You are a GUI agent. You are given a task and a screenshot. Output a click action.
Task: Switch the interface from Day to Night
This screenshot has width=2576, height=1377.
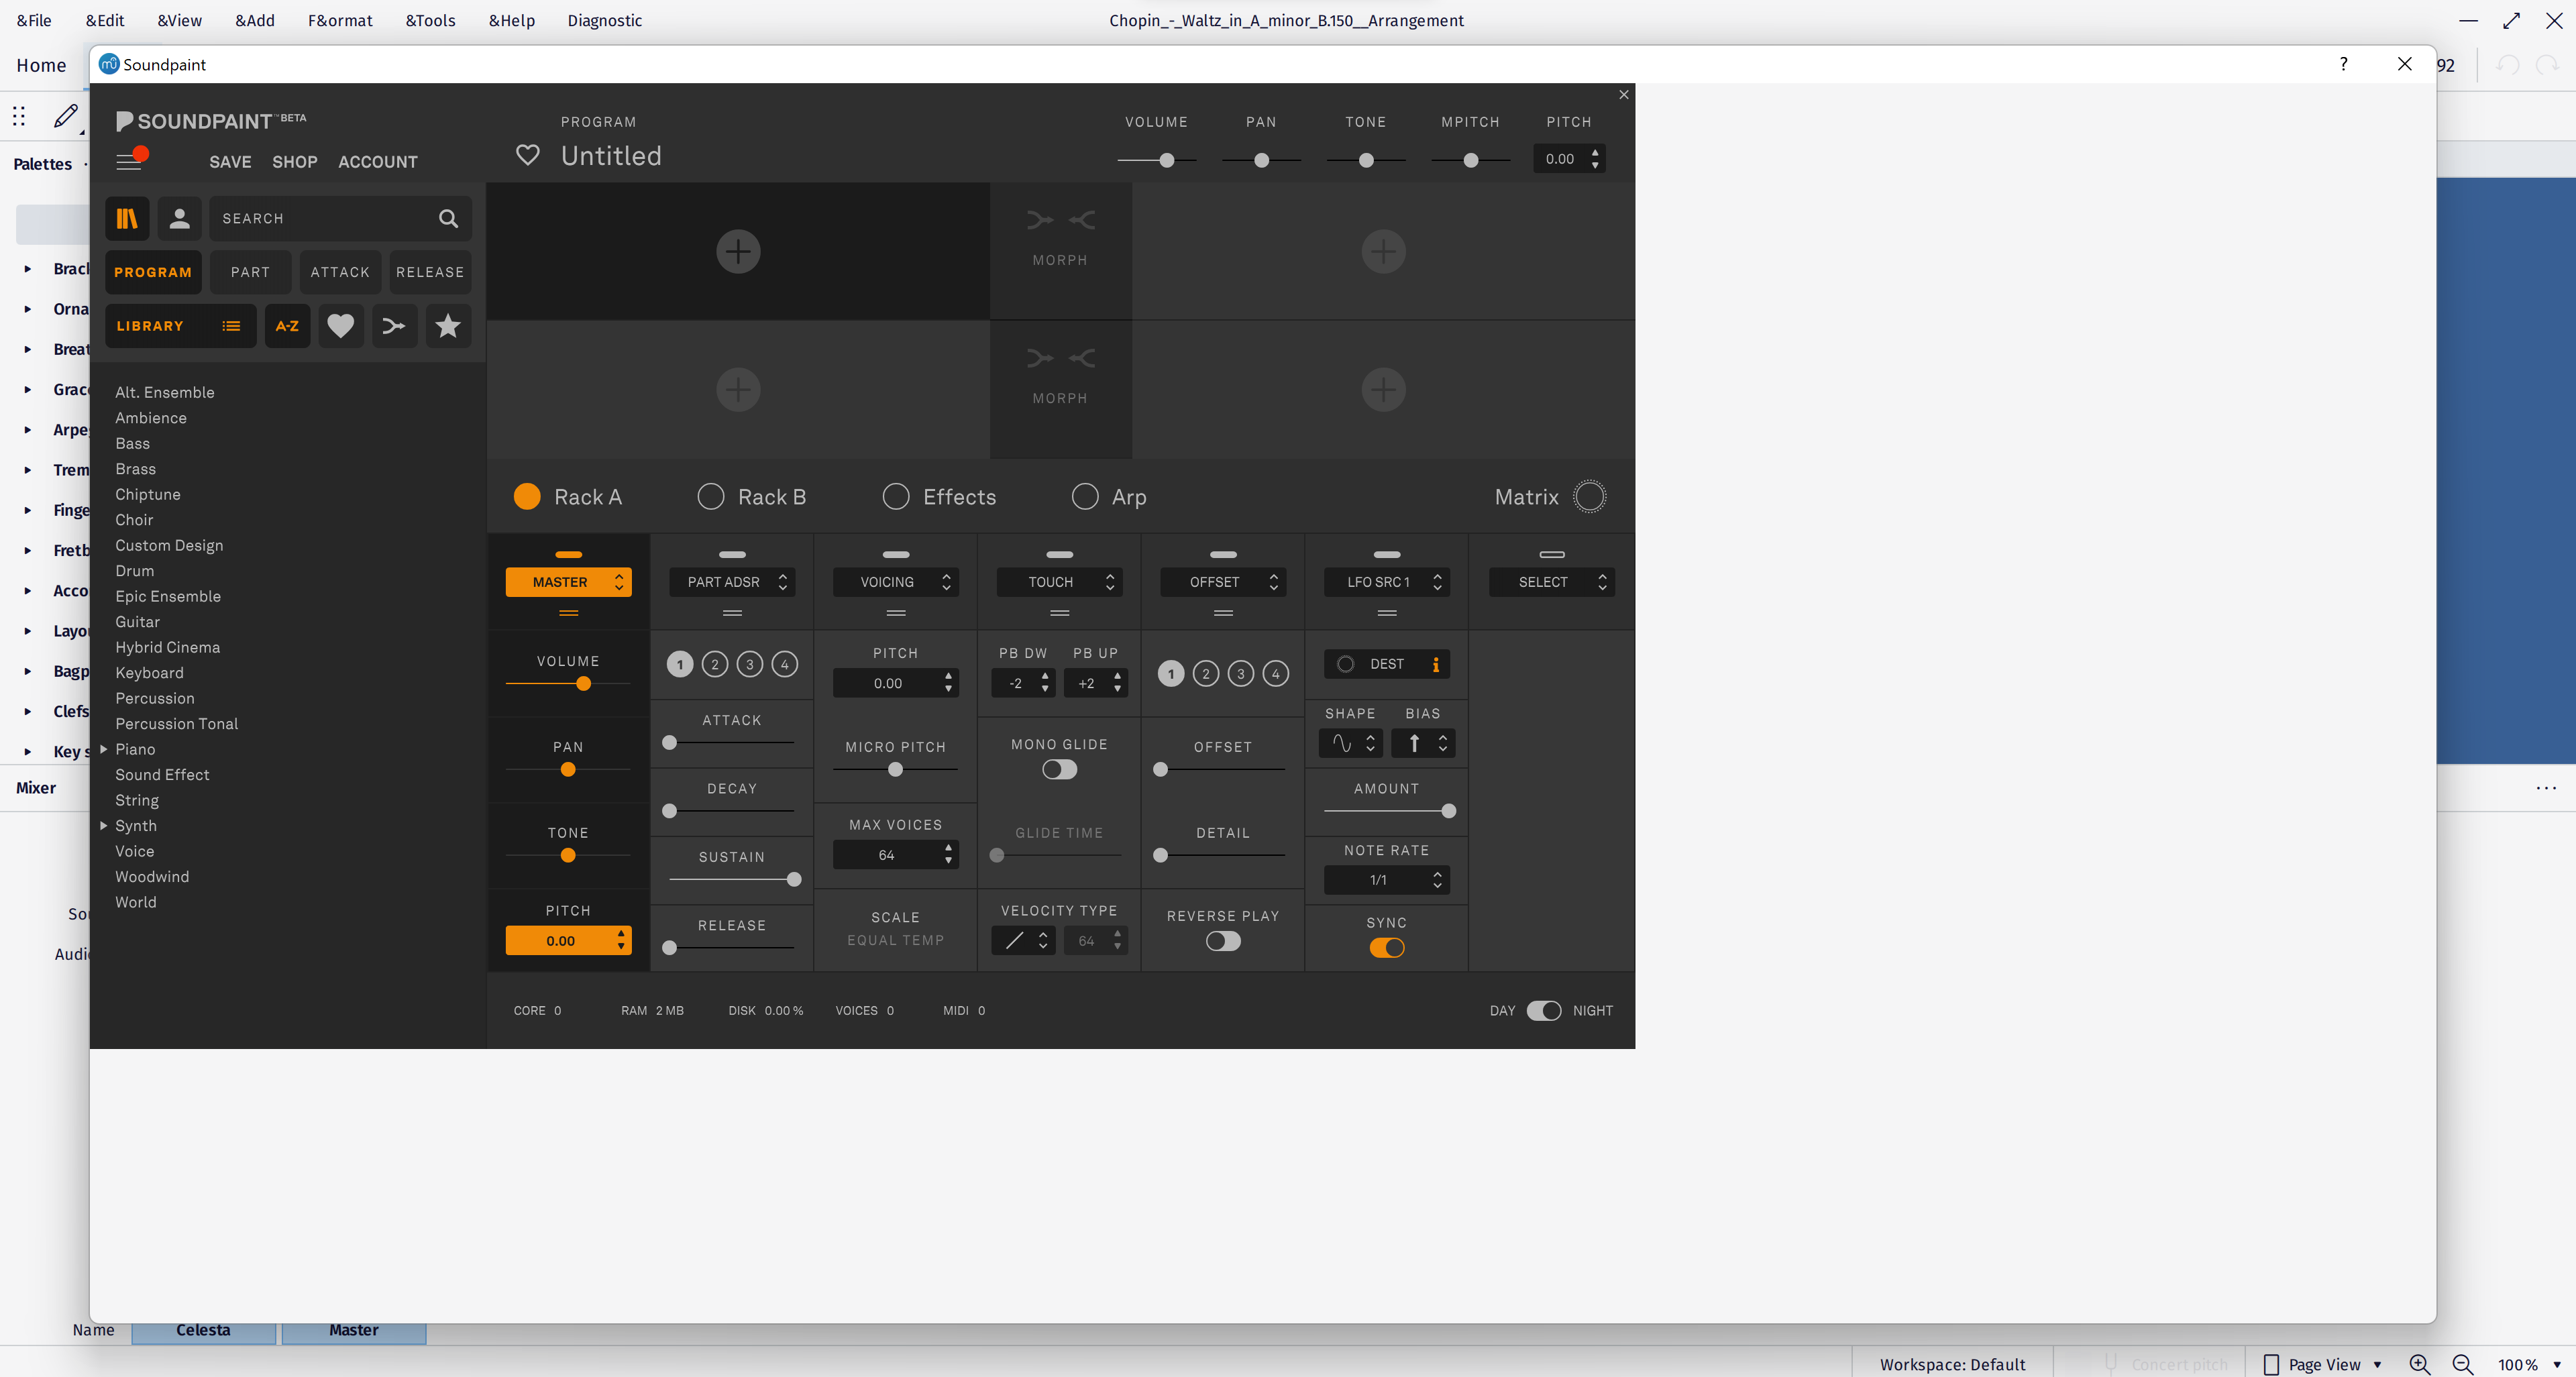tap(1543, 1010)
